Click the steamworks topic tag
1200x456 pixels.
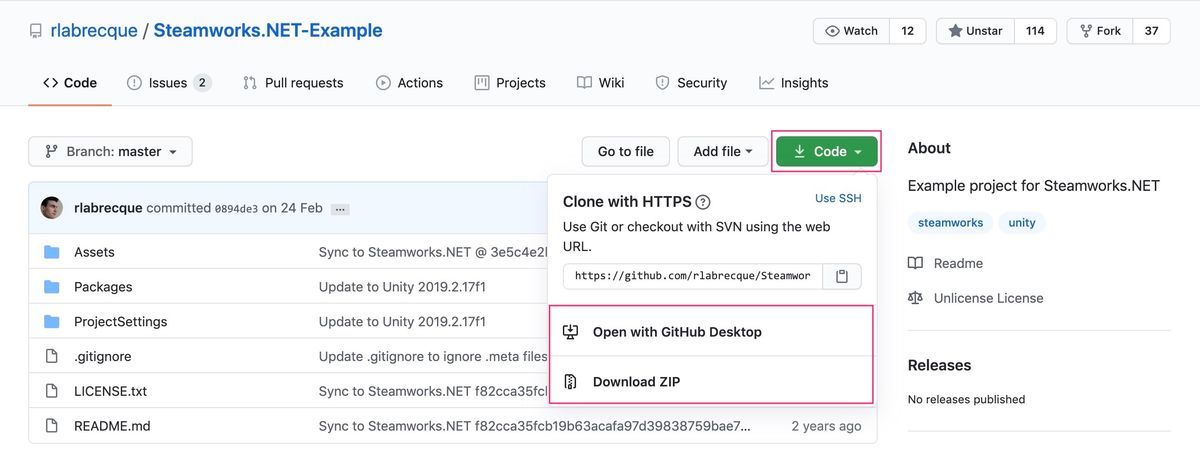(950, 223)
